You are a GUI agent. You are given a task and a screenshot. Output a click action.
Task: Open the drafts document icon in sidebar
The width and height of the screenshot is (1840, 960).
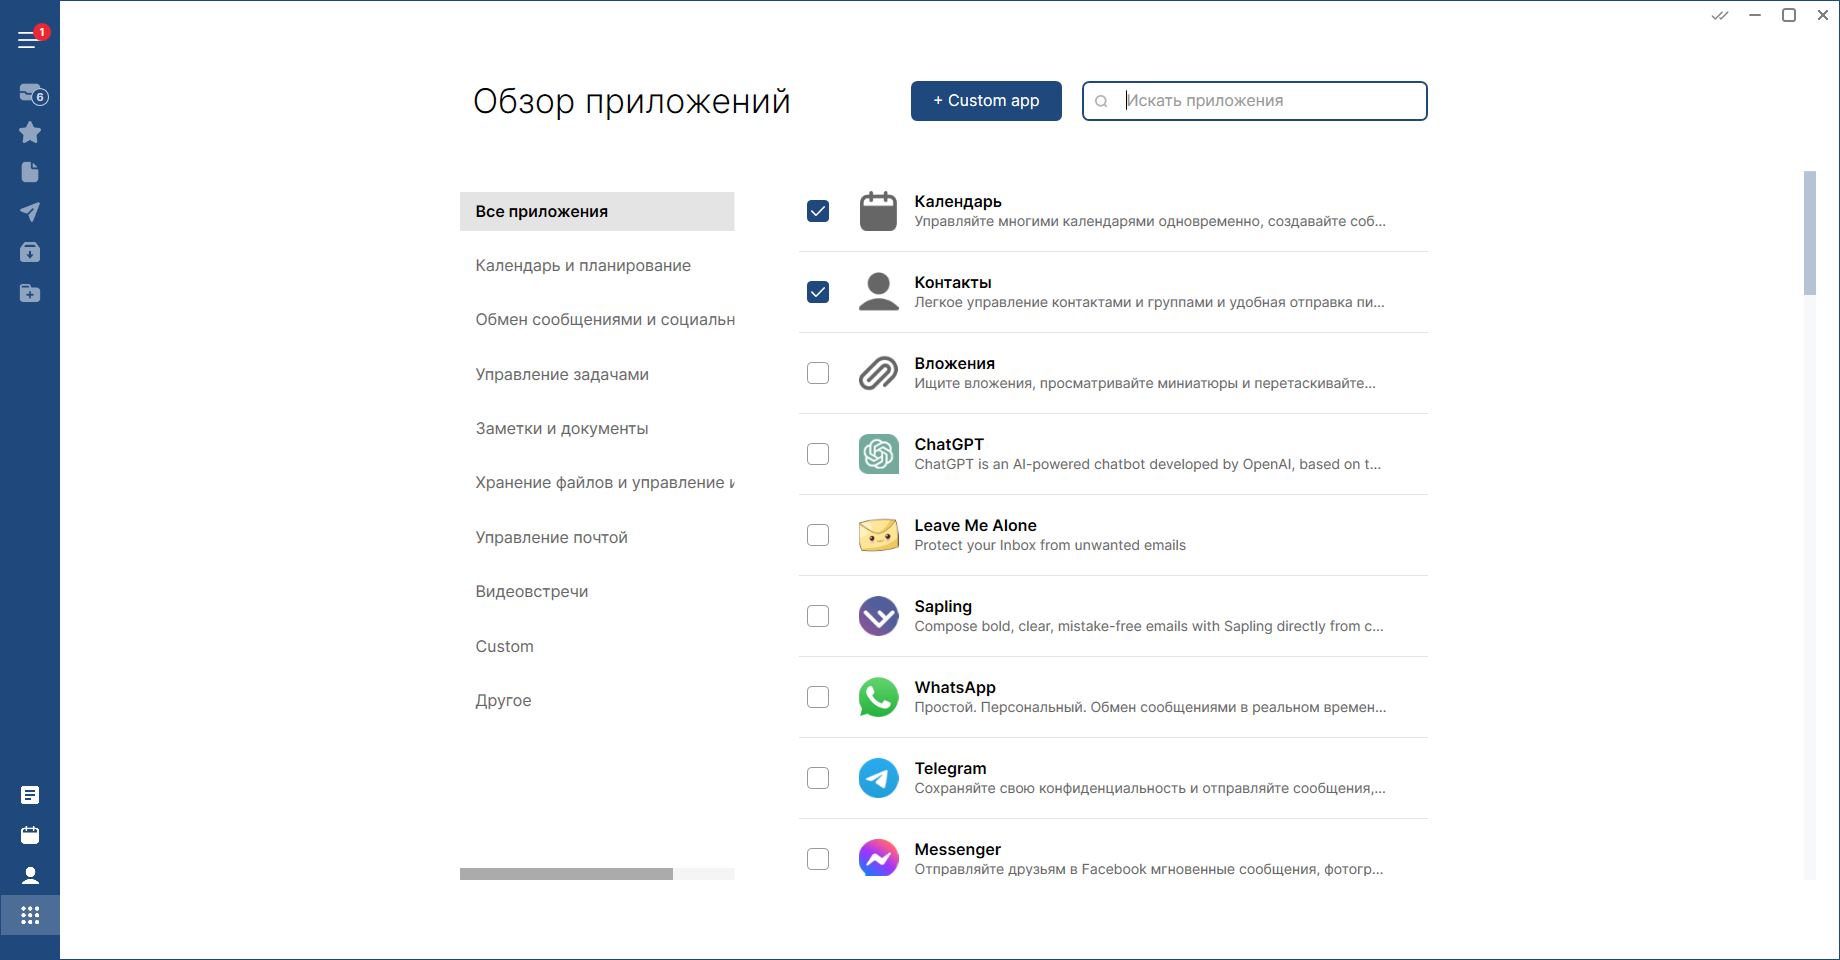coord(30,172)
